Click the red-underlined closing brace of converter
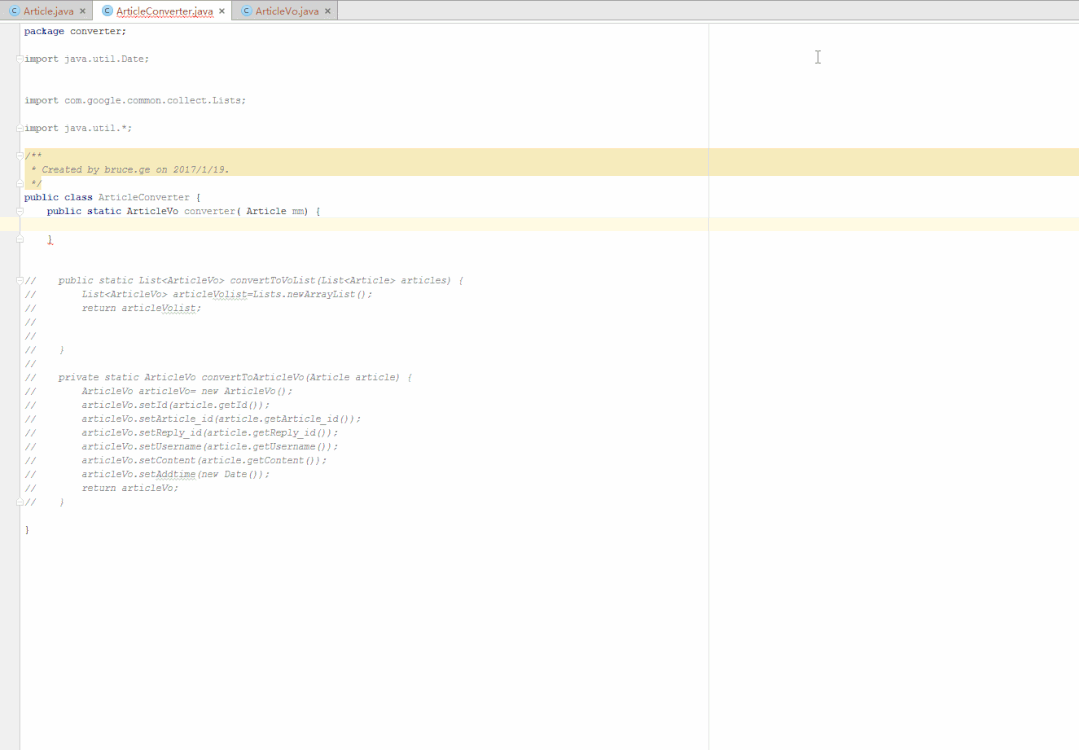The height and width of the screenshot is (750, 1079). pos(50,239)
